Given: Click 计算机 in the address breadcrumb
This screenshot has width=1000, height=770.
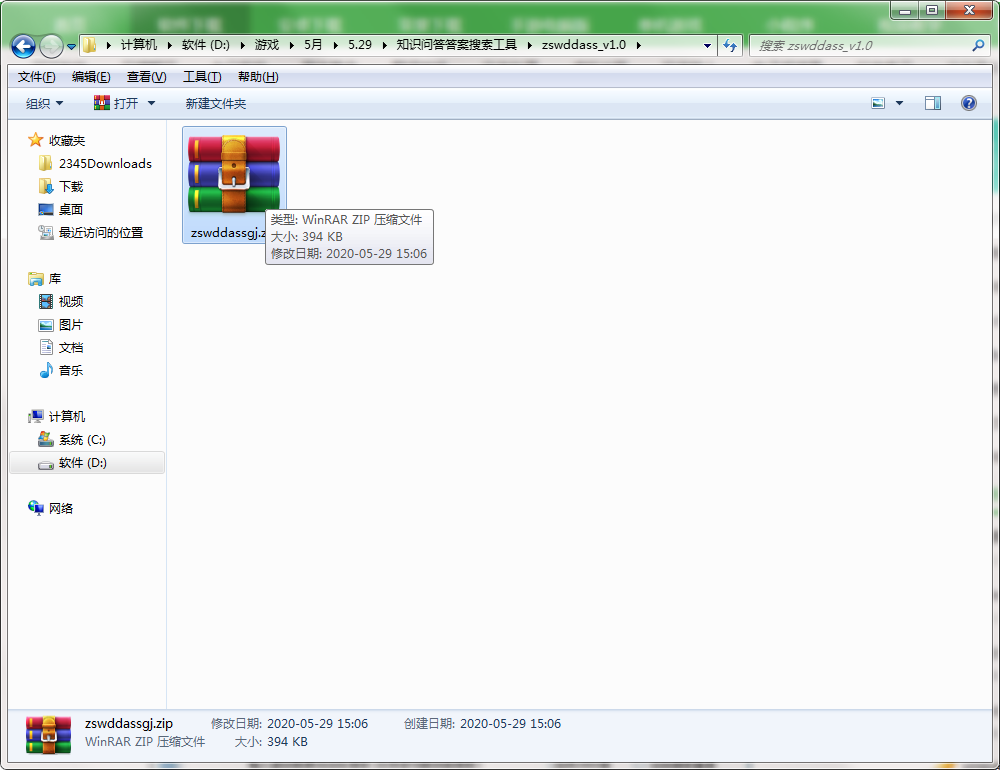Looking at the screenshot, I should tap(138, 45).
